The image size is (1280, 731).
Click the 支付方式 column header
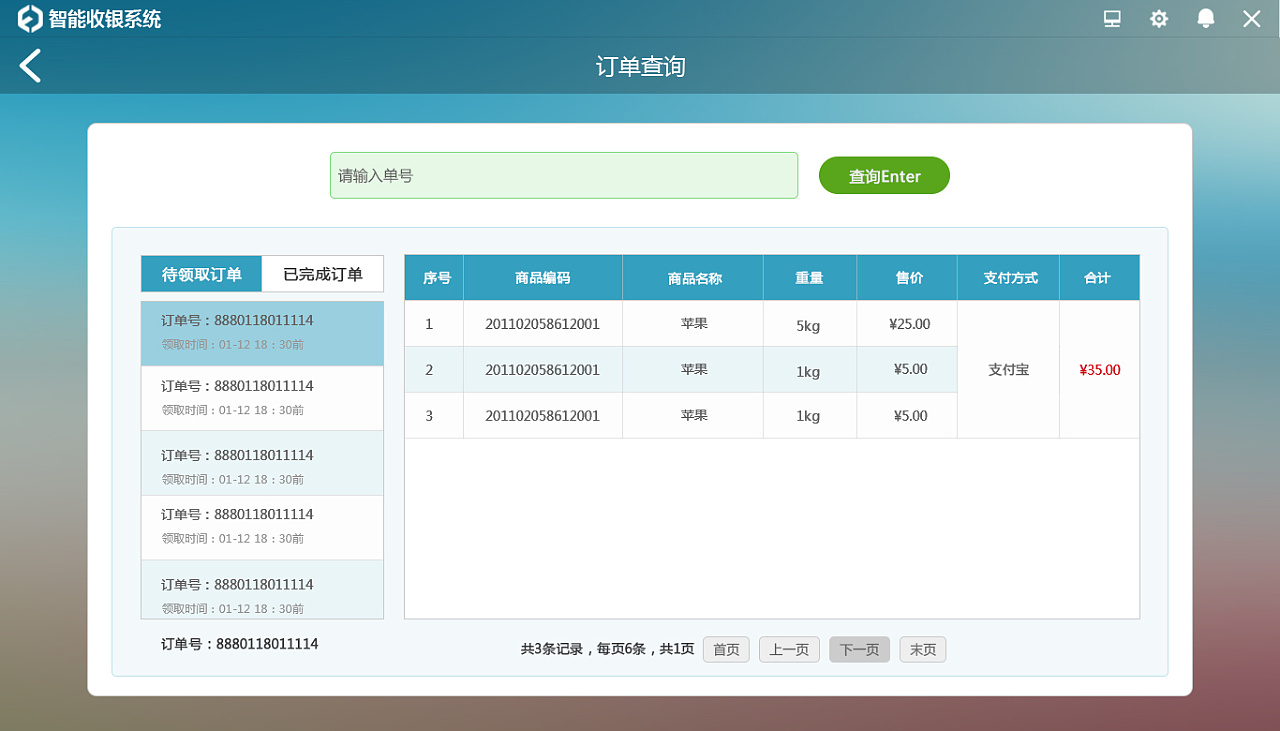pyautogui.click(x=1008, y=277)
